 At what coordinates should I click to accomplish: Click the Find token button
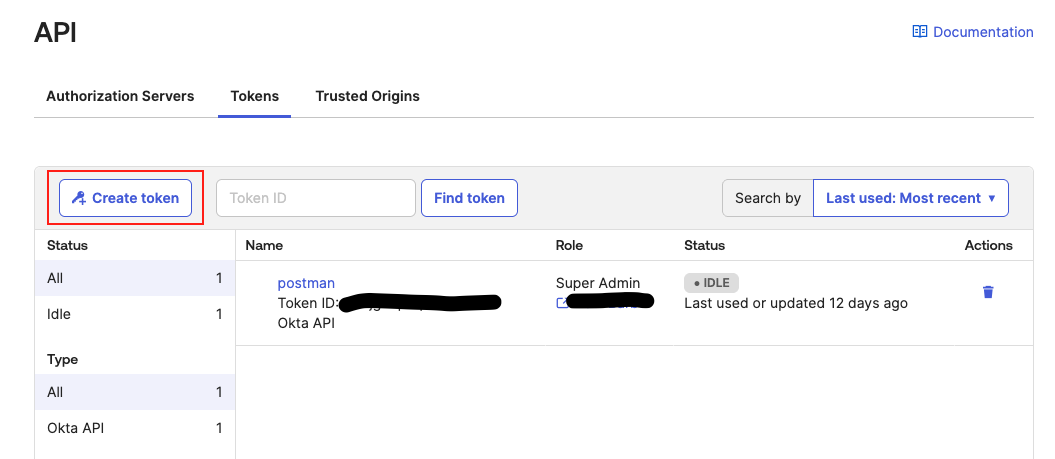tap(469, 198)
